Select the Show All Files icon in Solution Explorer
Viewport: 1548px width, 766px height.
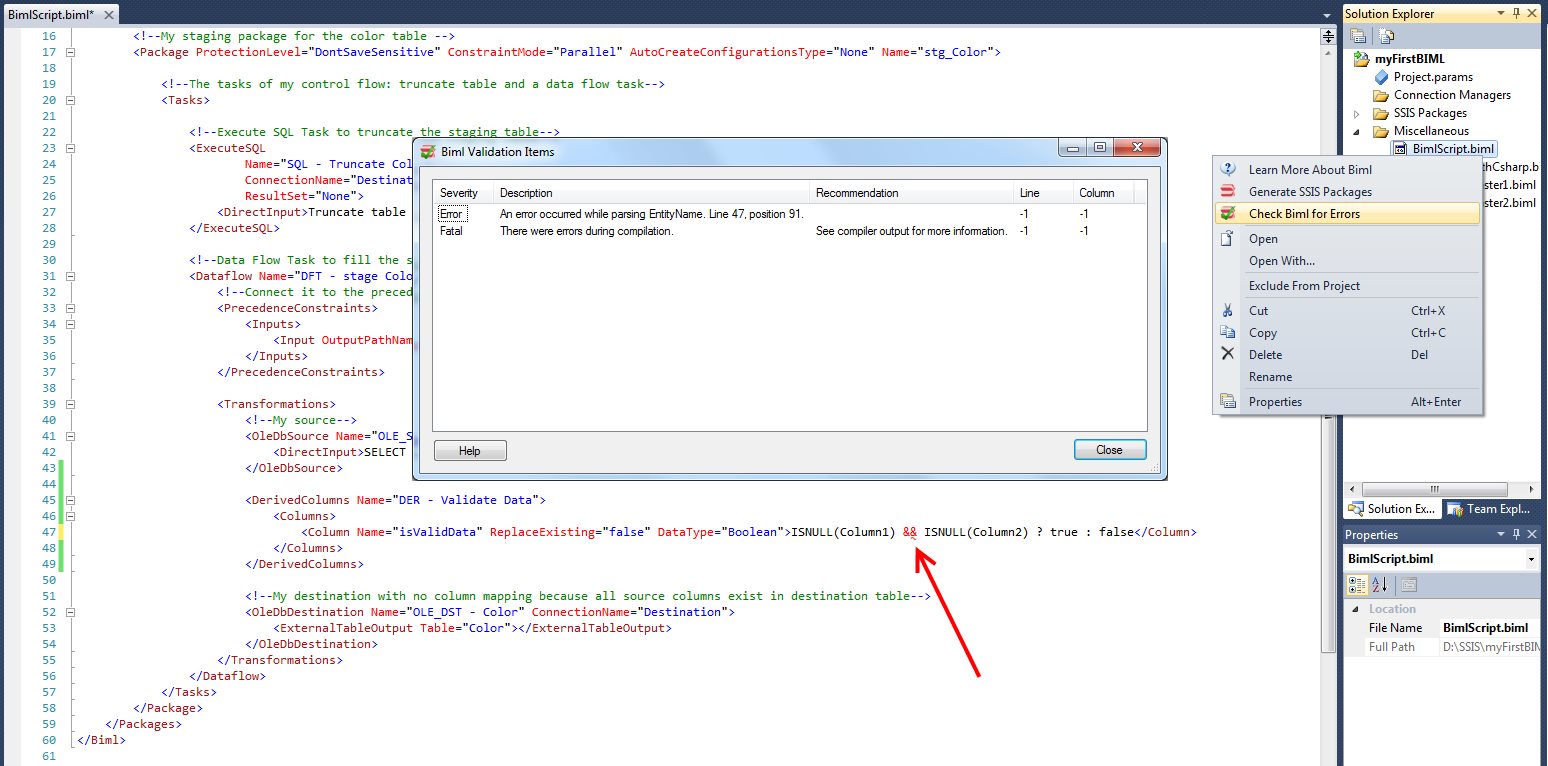pyautogui.click(x=1386, y=35)
